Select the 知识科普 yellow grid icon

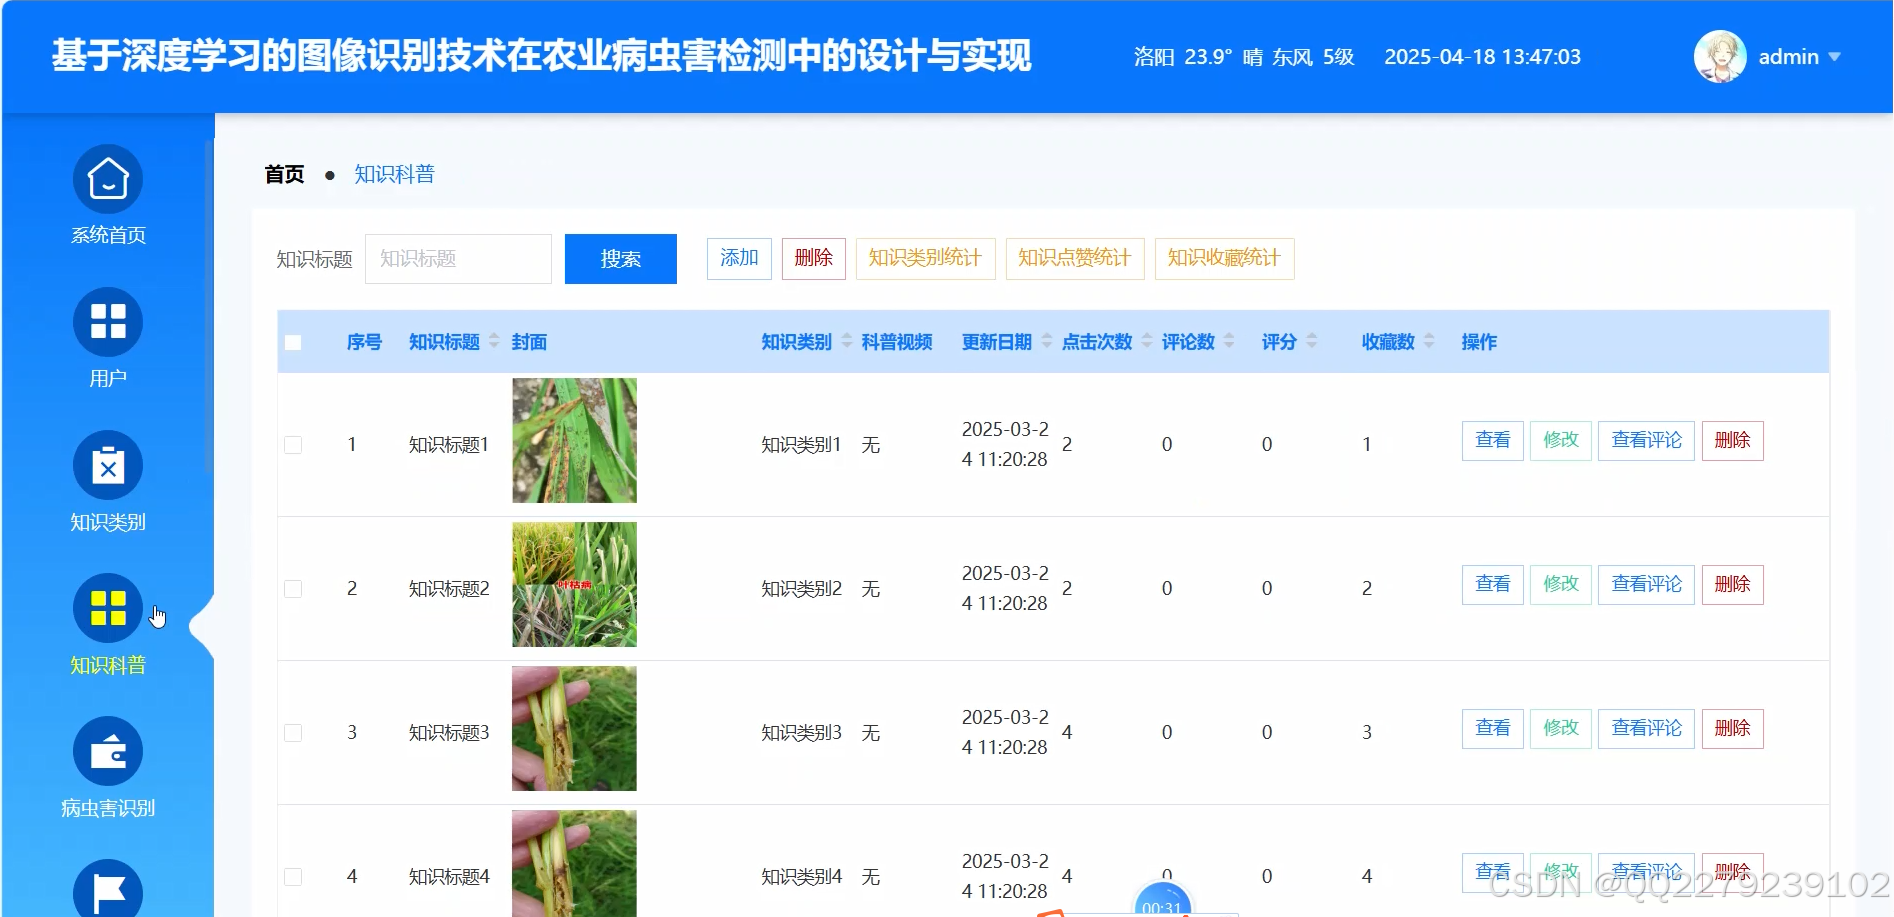(x=108, y=608)
